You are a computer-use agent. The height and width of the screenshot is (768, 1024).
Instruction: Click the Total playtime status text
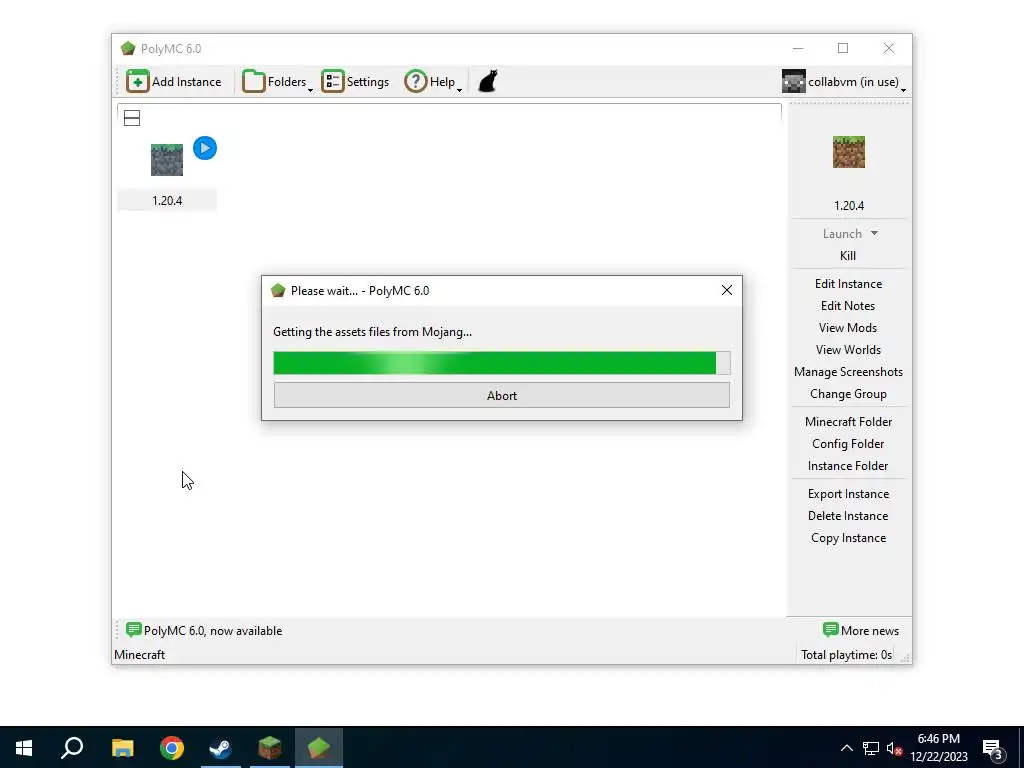846,655
